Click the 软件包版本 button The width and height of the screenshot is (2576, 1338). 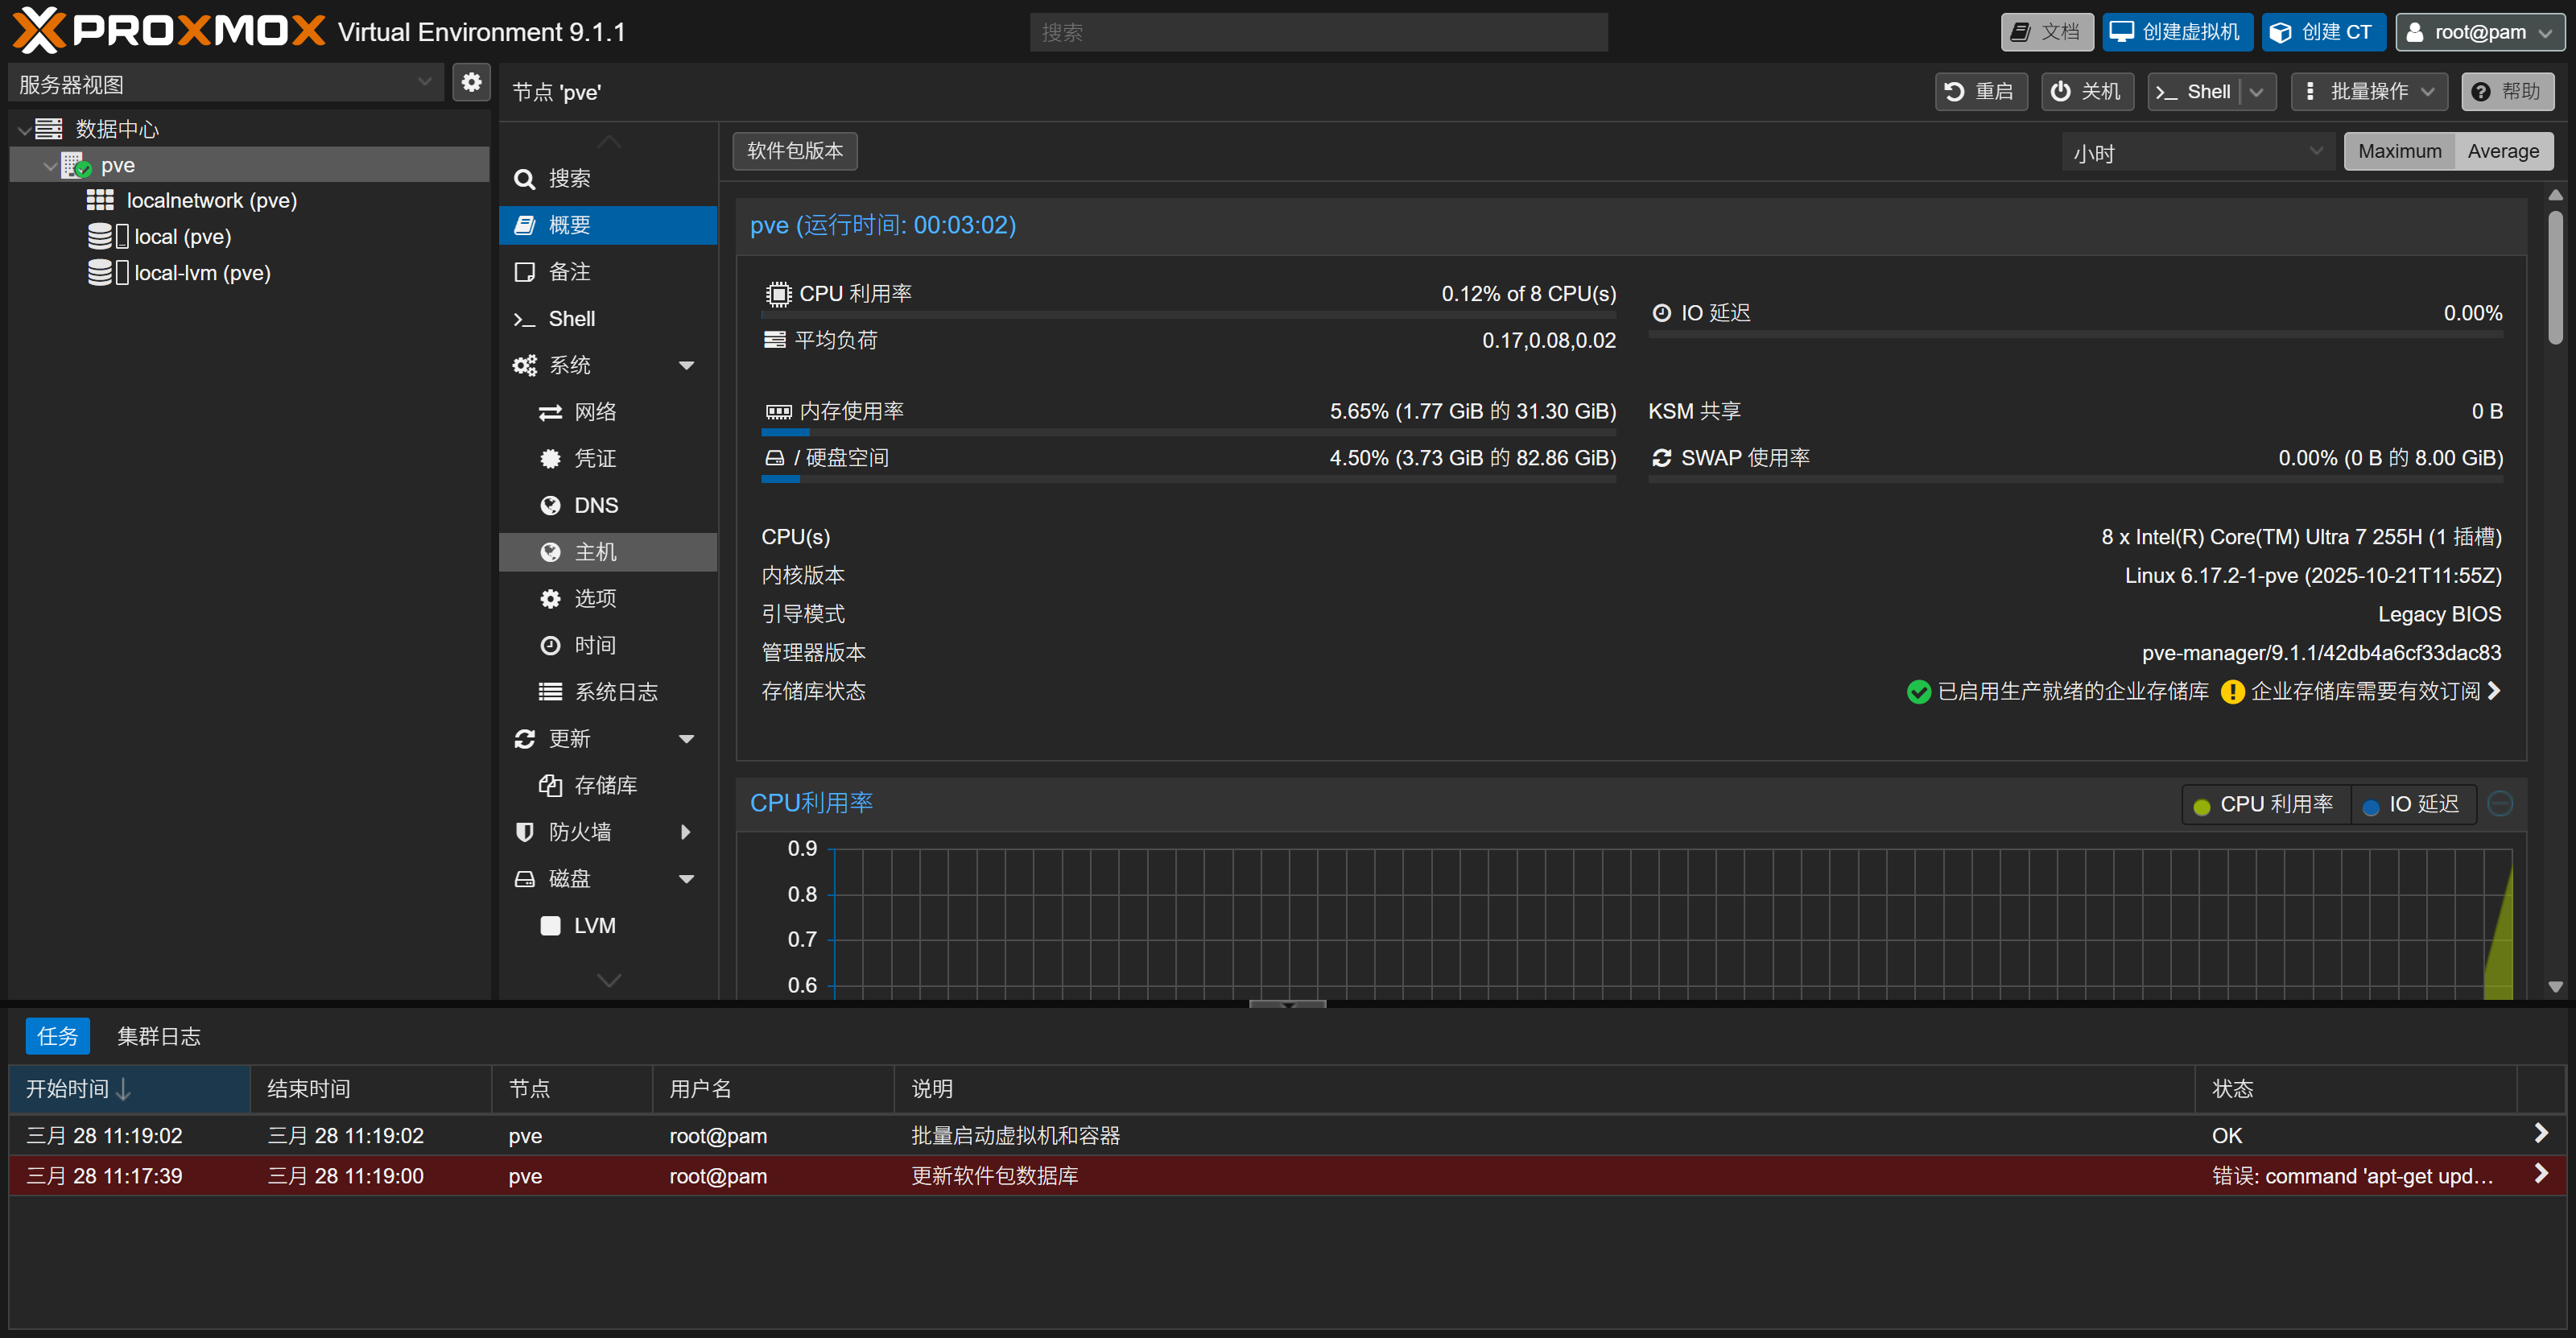[794, 151]
